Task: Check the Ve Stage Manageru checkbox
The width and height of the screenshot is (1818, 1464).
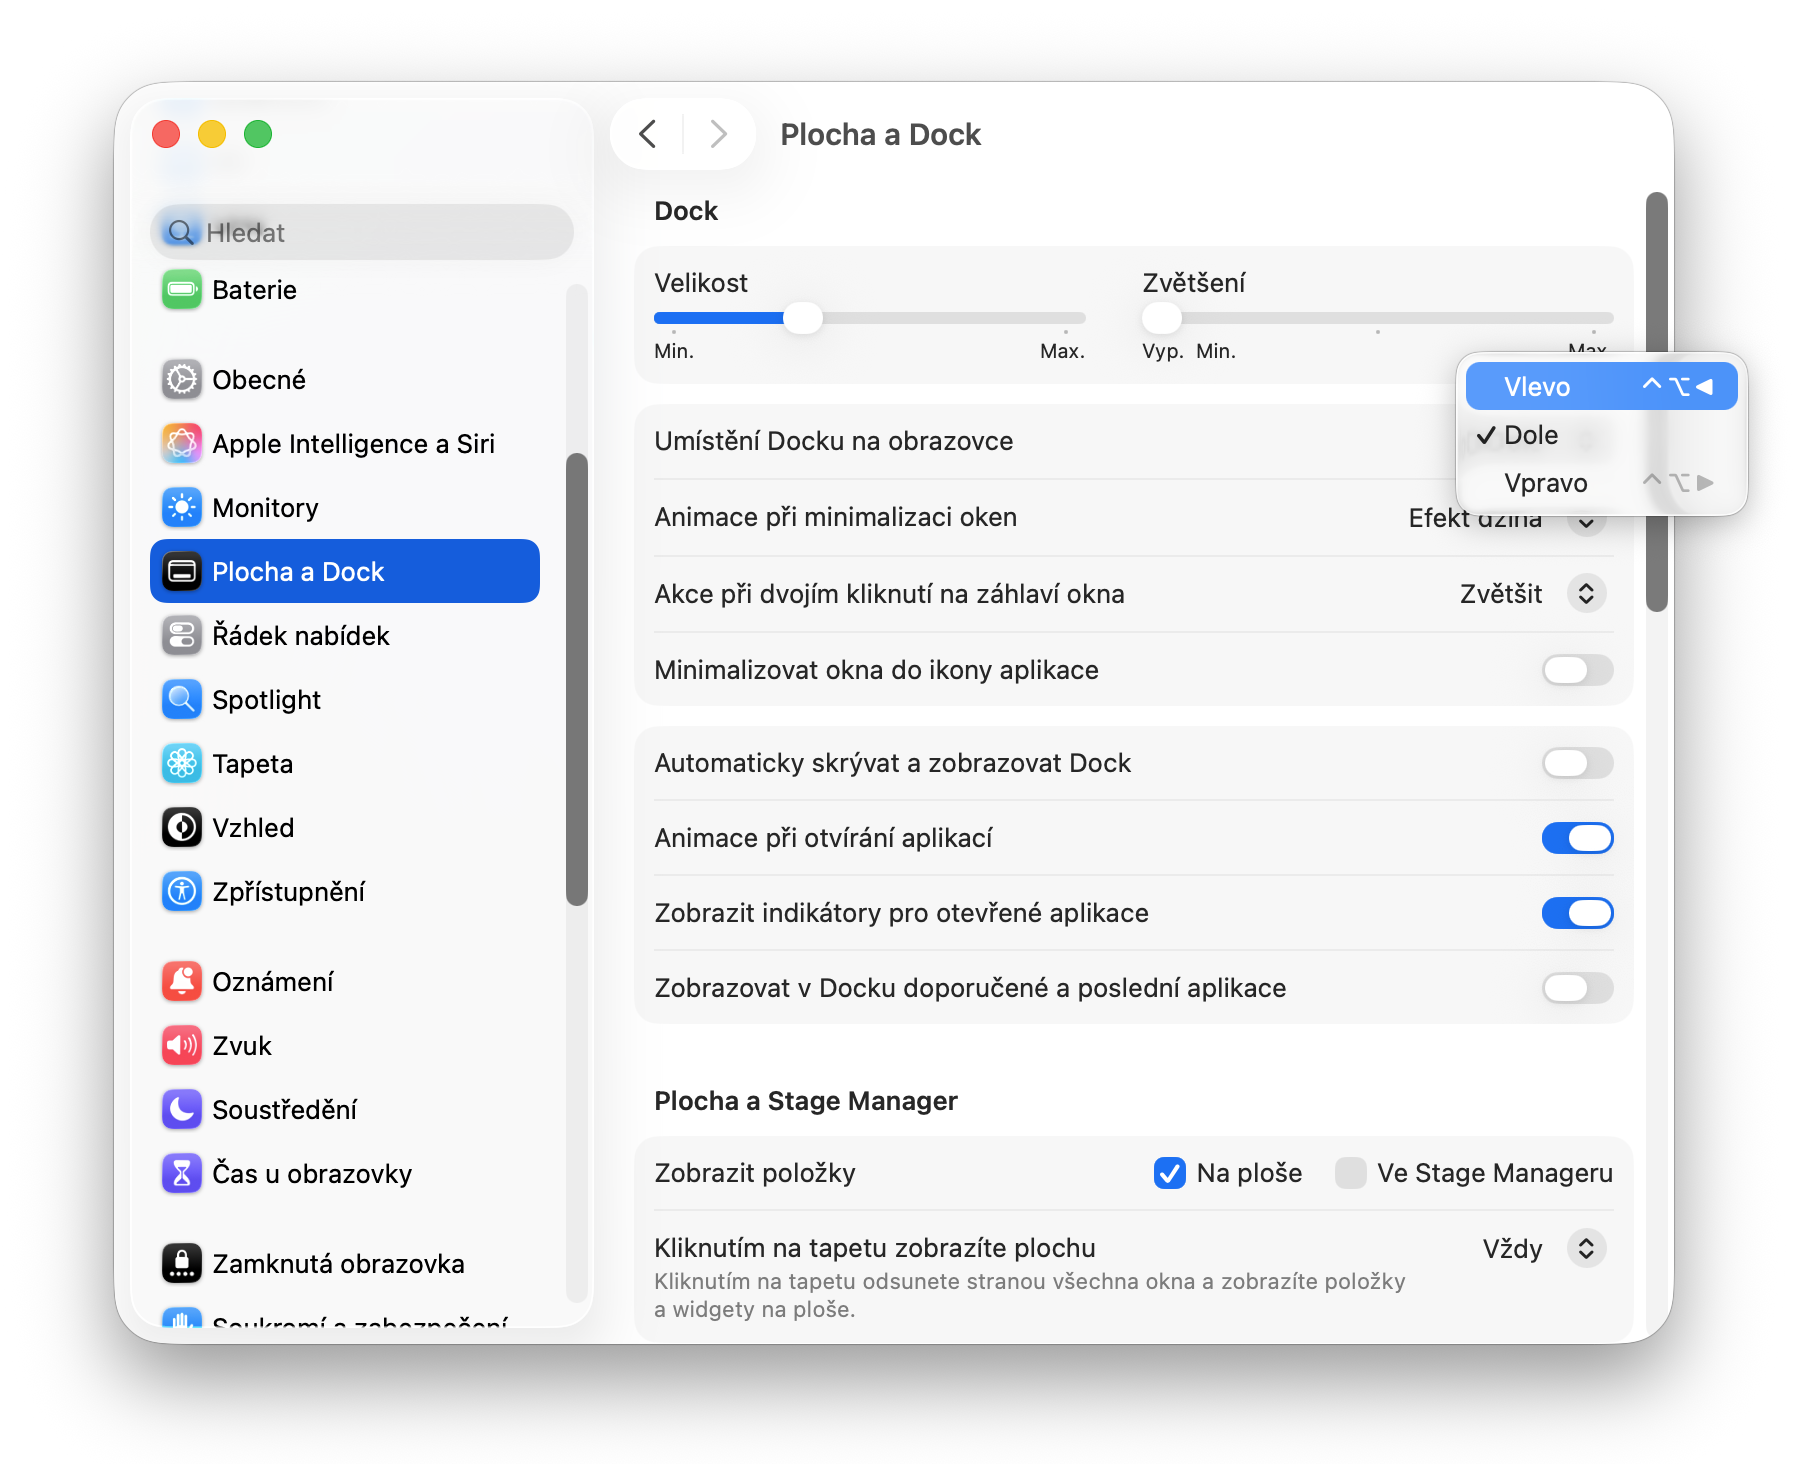Action: pyautogui.click(x=1351, y=1173)
